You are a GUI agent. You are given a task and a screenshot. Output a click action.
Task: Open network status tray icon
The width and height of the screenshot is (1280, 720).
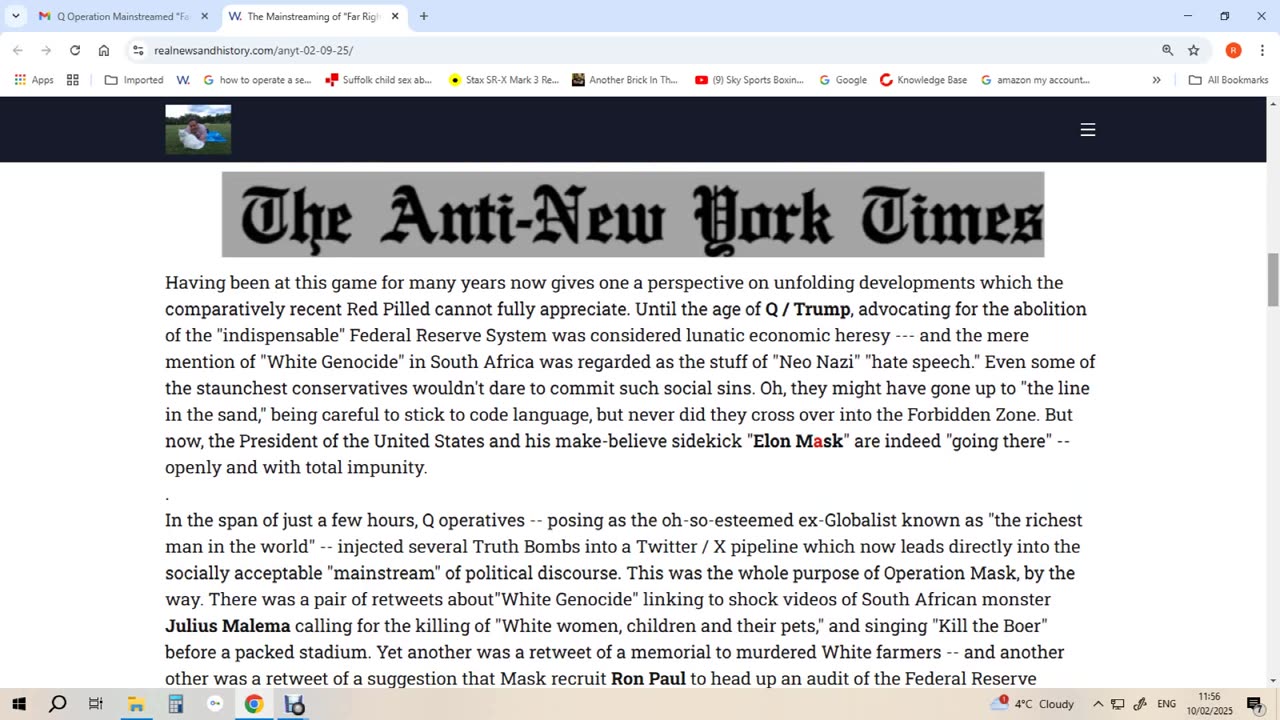1118,704
